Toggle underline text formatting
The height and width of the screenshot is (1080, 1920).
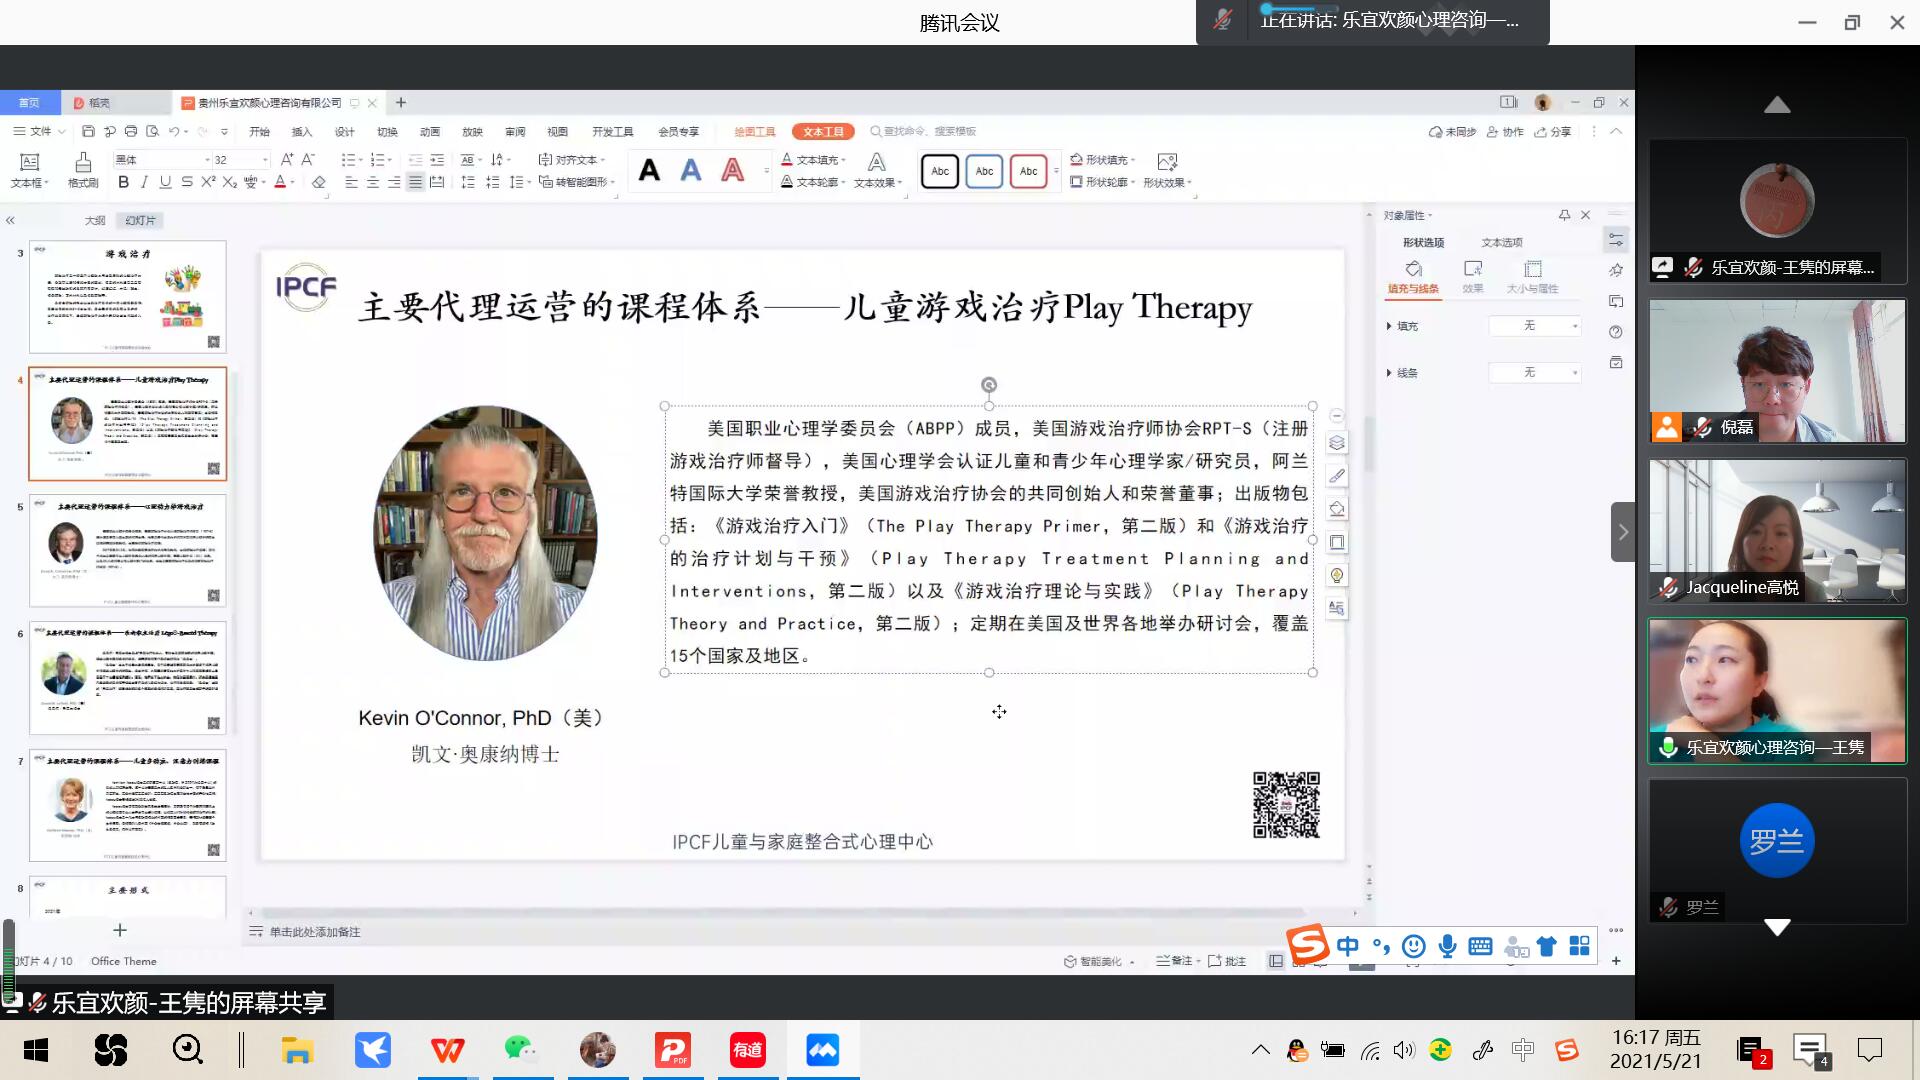coord(165,182)
